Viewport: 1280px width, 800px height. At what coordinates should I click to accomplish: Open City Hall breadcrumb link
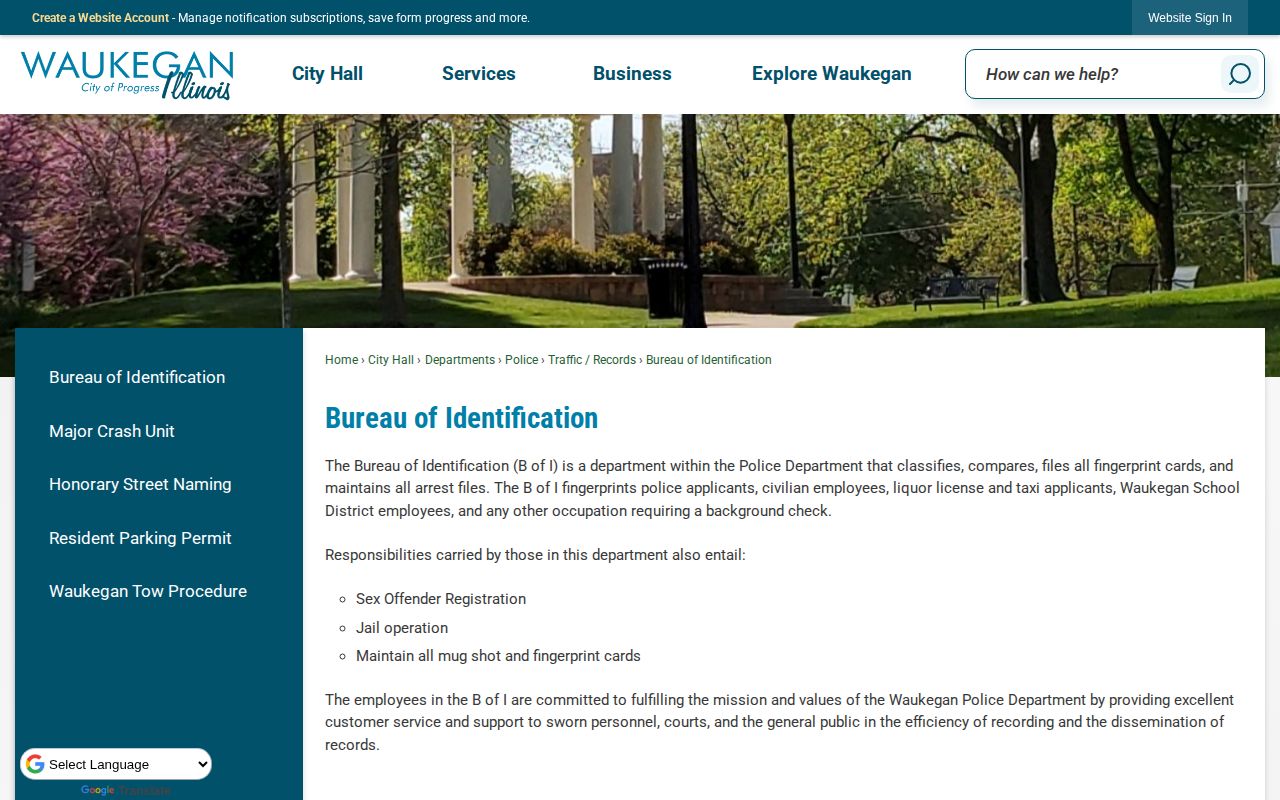[x=391, y=360]
